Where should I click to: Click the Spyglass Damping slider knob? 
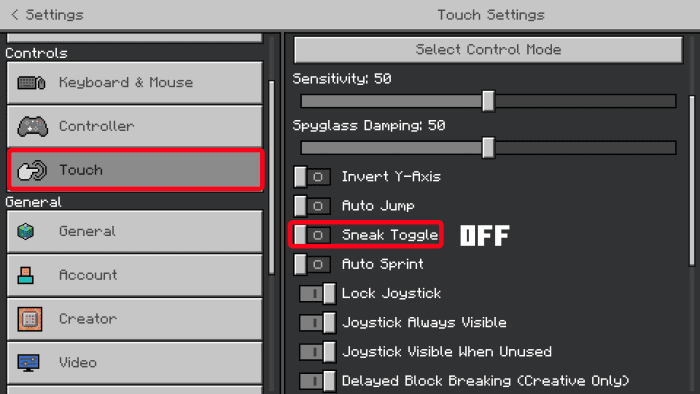(488, 148)
